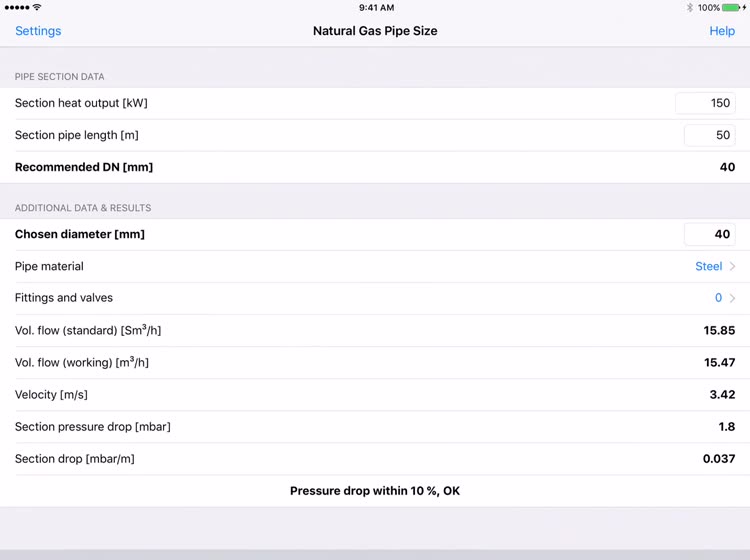This screenshot has height=560, width=750.
Task: Tap the Natural Gas Pipe Size title
Action: (375, 31)
